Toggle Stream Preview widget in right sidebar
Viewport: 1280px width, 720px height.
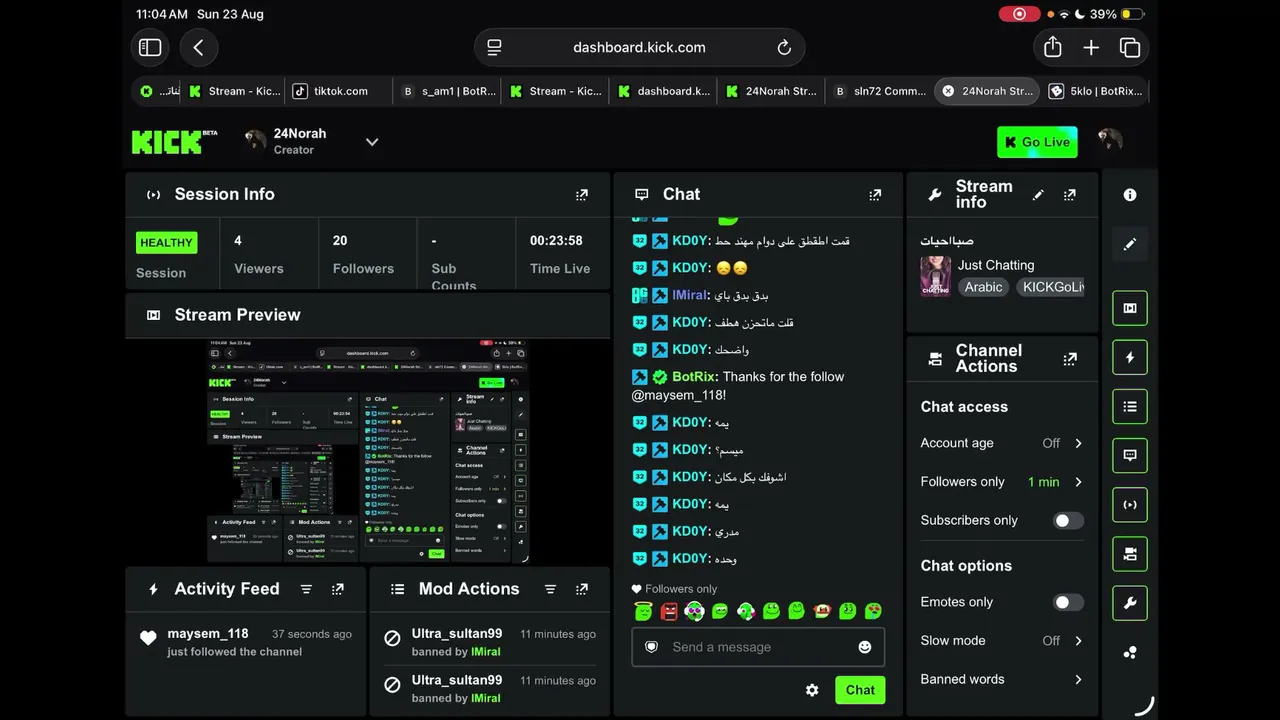(1130, 308)
